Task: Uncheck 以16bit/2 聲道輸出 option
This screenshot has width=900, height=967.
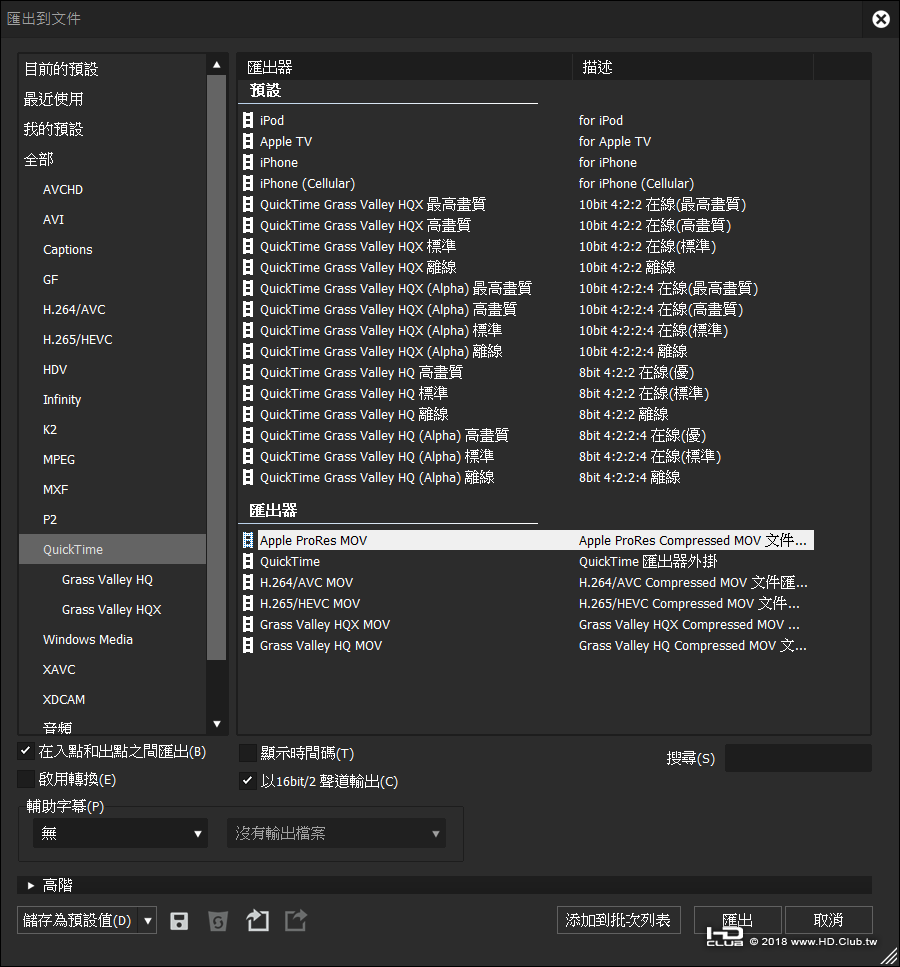Action: click(x=247, y=781)
